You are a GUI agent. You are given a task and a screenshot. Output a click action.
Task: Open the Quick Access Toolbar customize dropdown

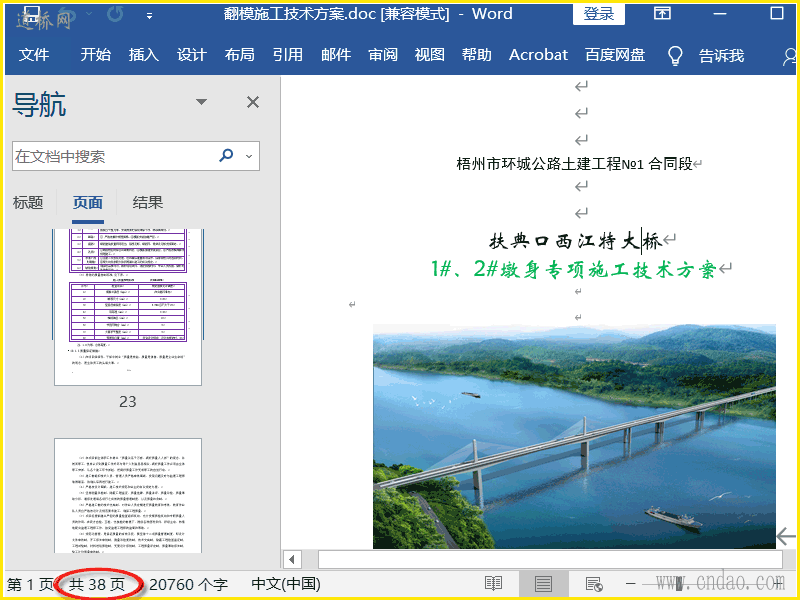tap(149, 16)
